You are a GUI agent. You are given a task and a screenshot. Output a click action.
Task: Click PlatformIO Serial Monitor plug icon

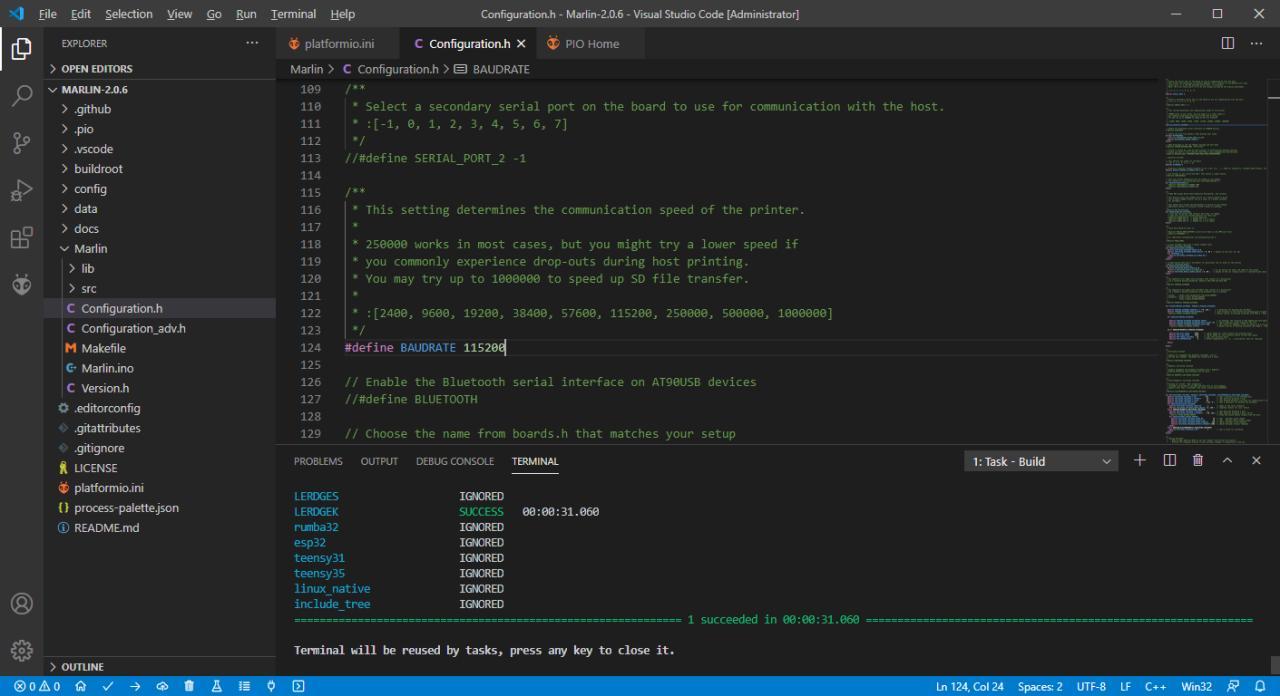[271, 687]
